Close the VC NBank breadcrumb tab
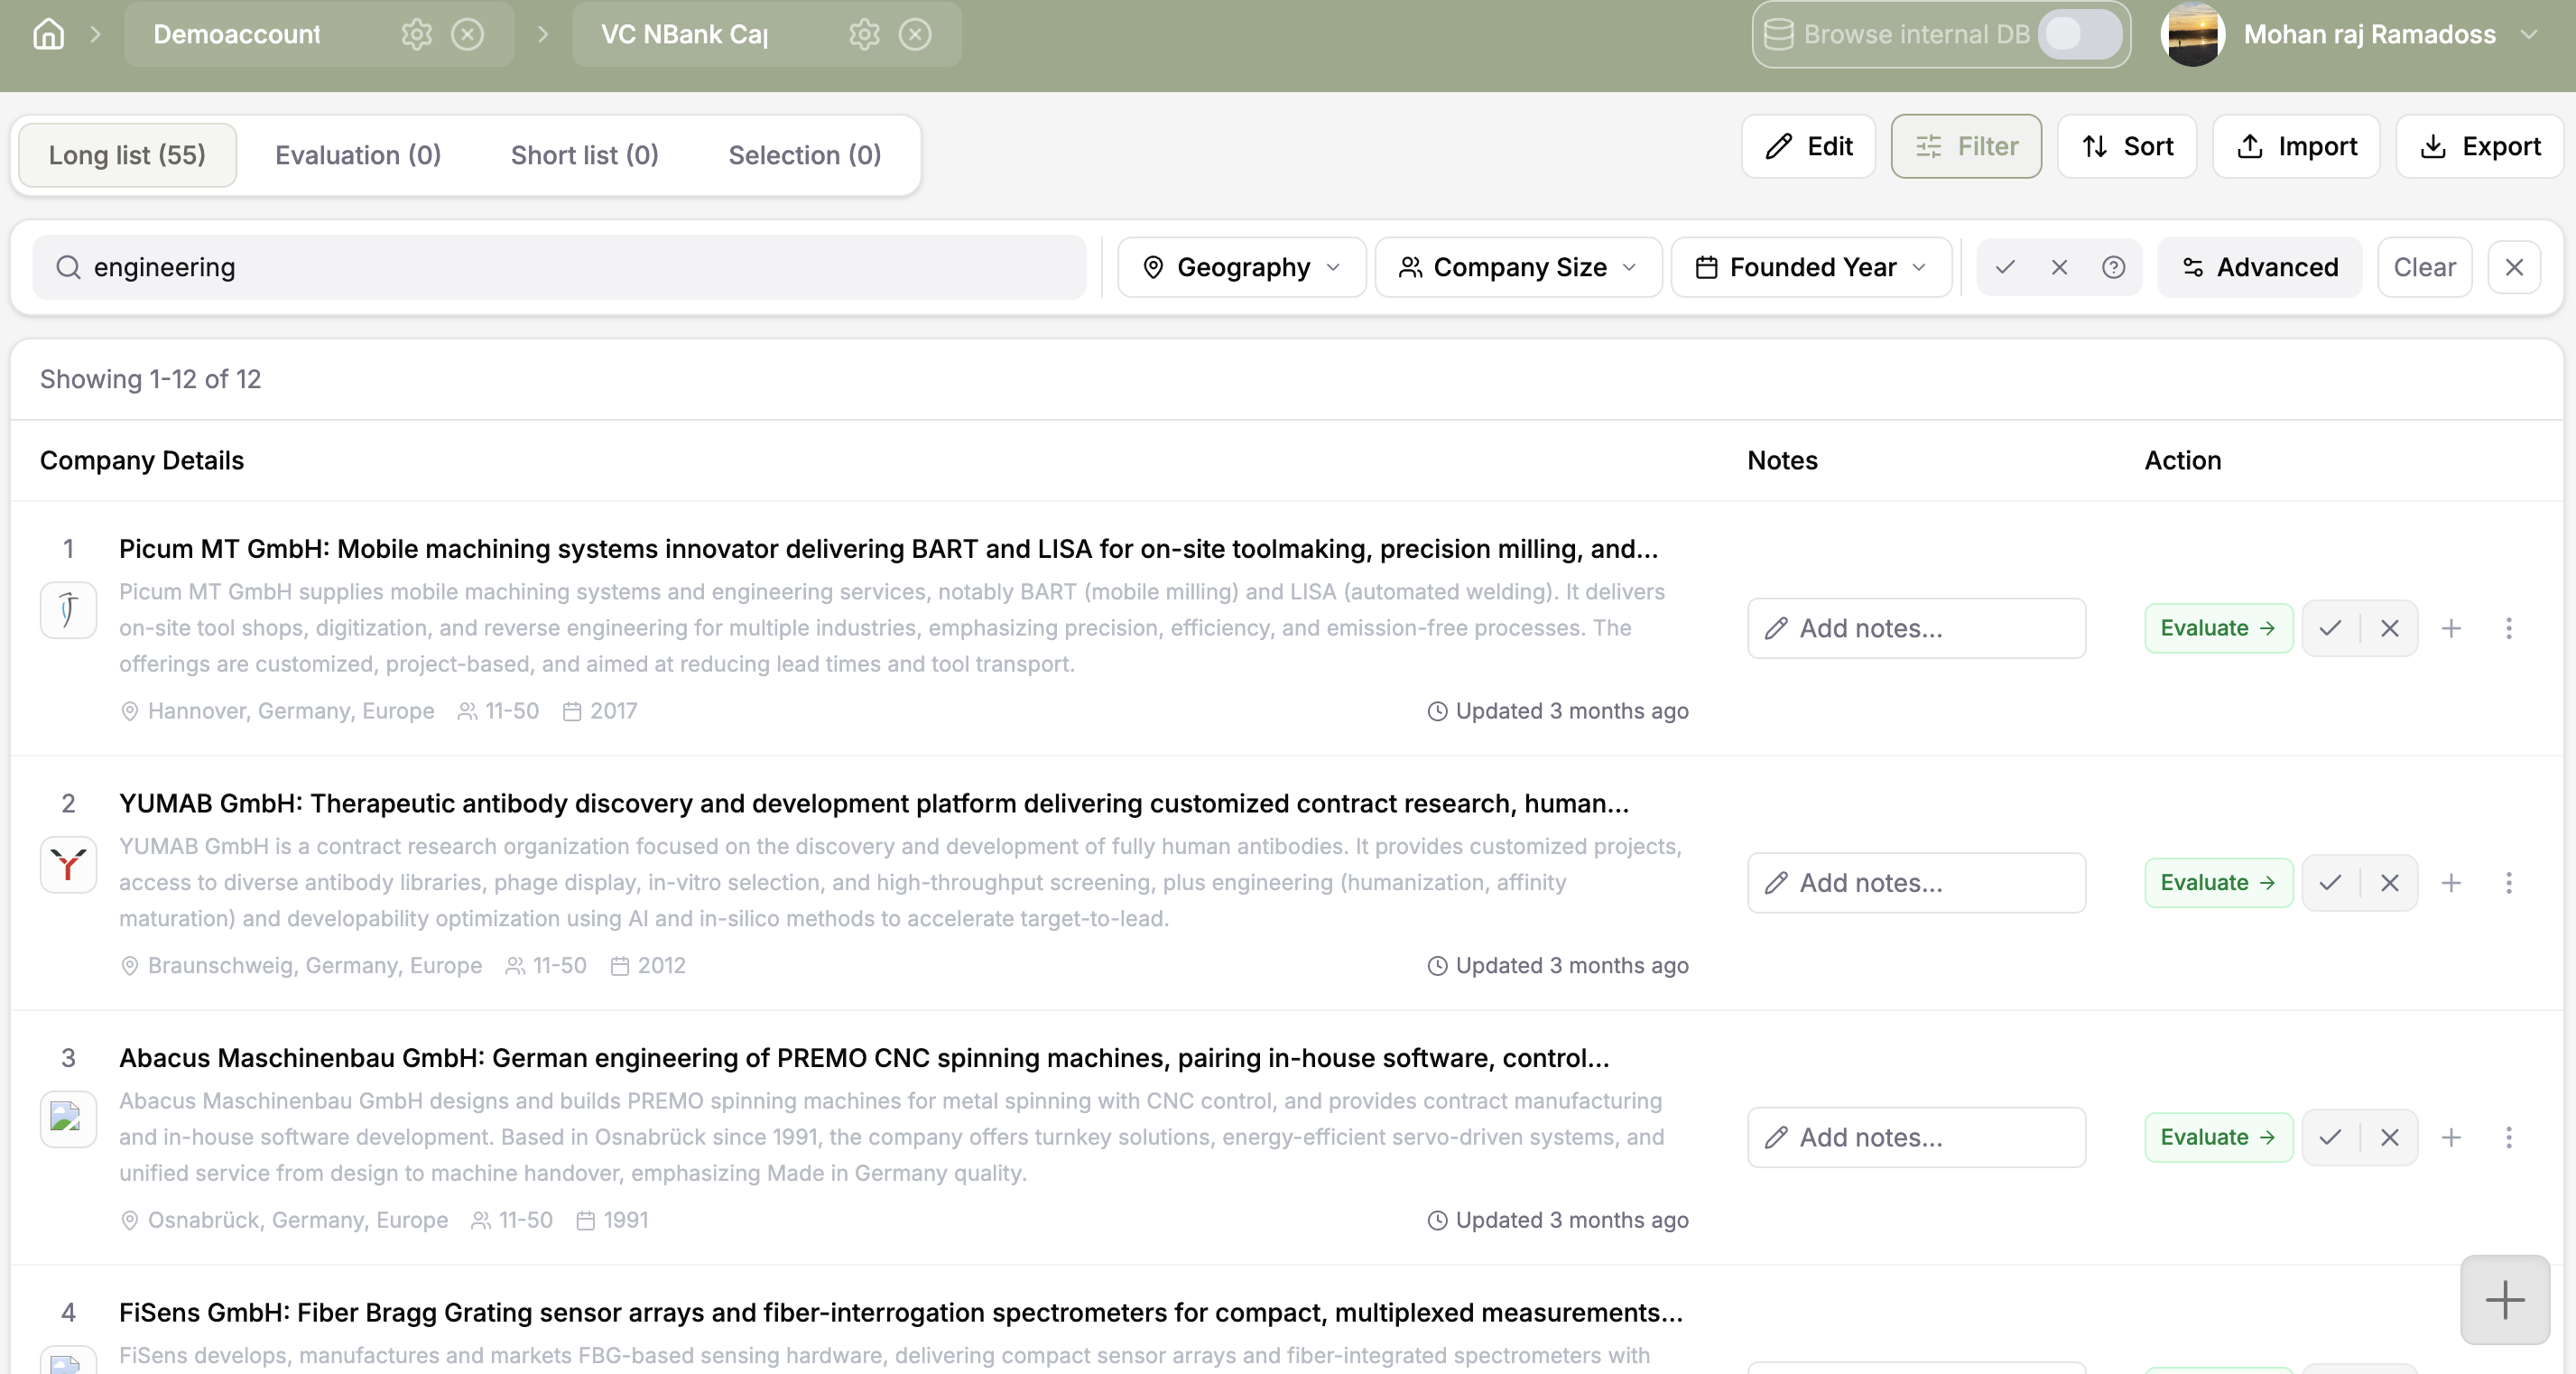The height and width of the screenshot is (1374, 2576). click(915, 34)
